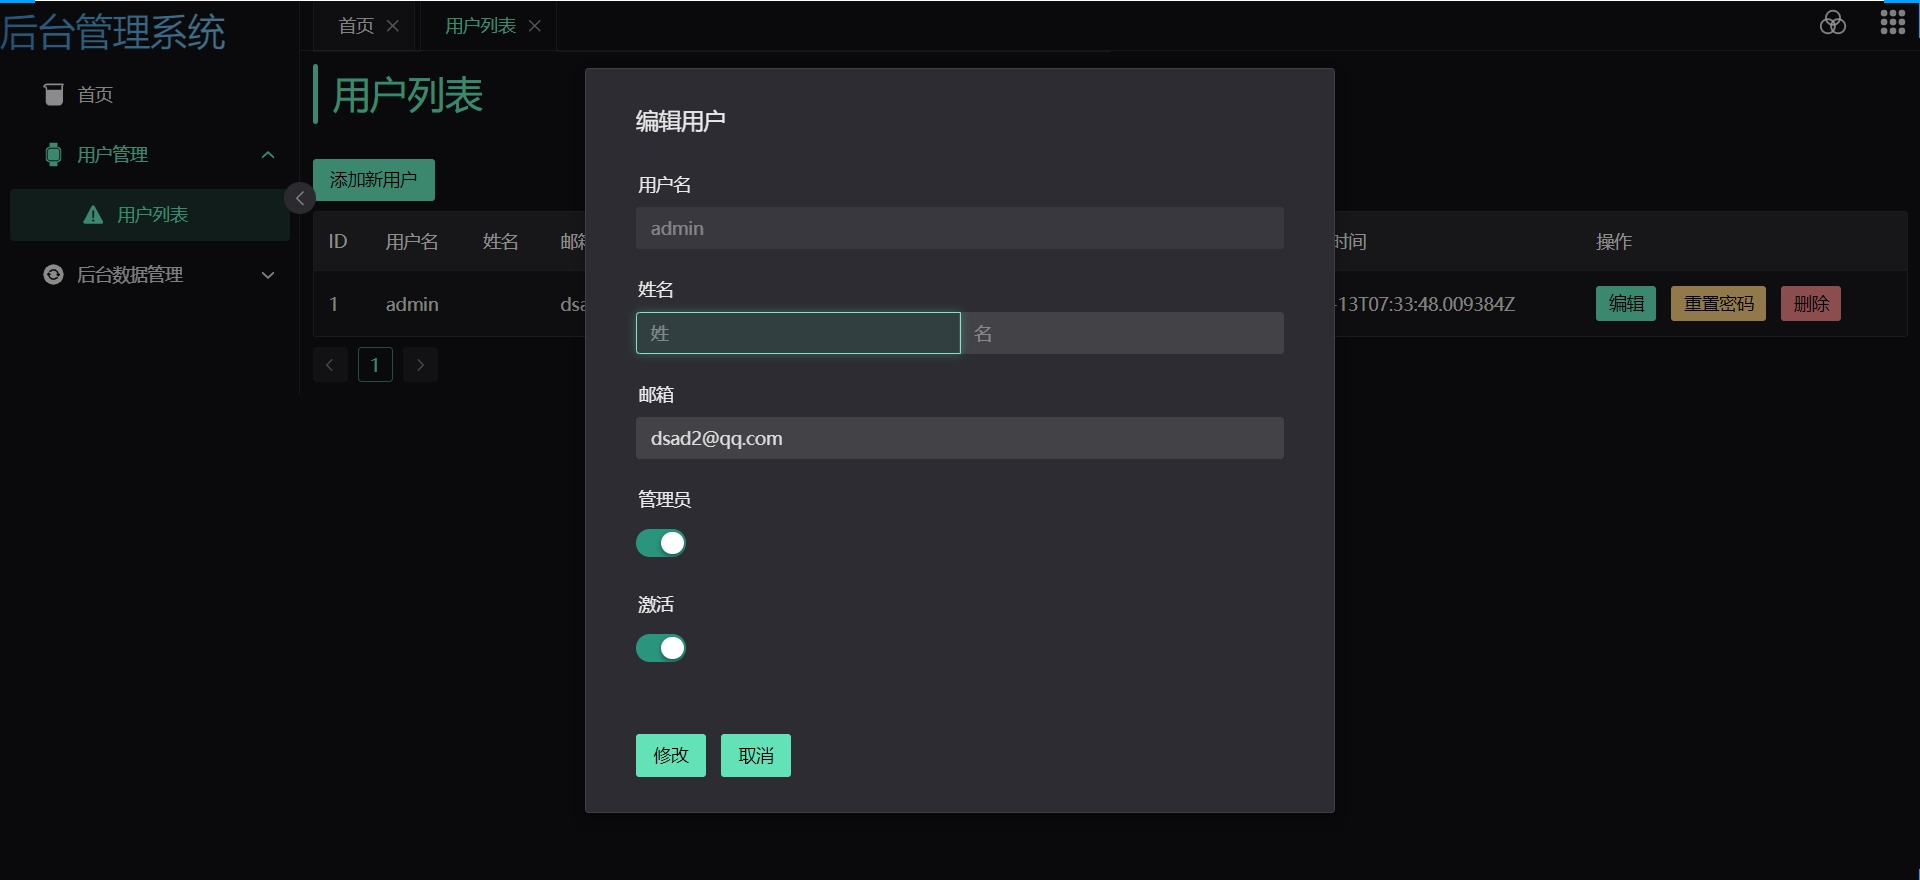This screenshot has height=880, width=1920.
Task: Expand the 后台数据管理 menu chevron
Action: tap(268, 275)
